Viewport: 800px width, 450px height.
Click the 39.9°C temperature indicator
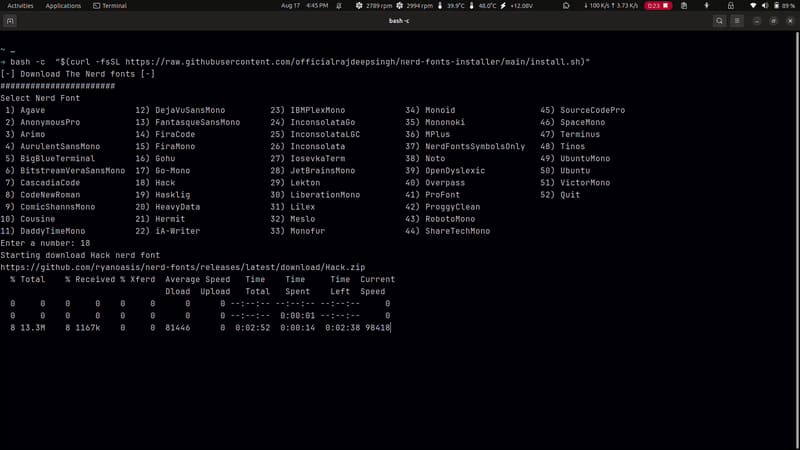tap(452, 6)
